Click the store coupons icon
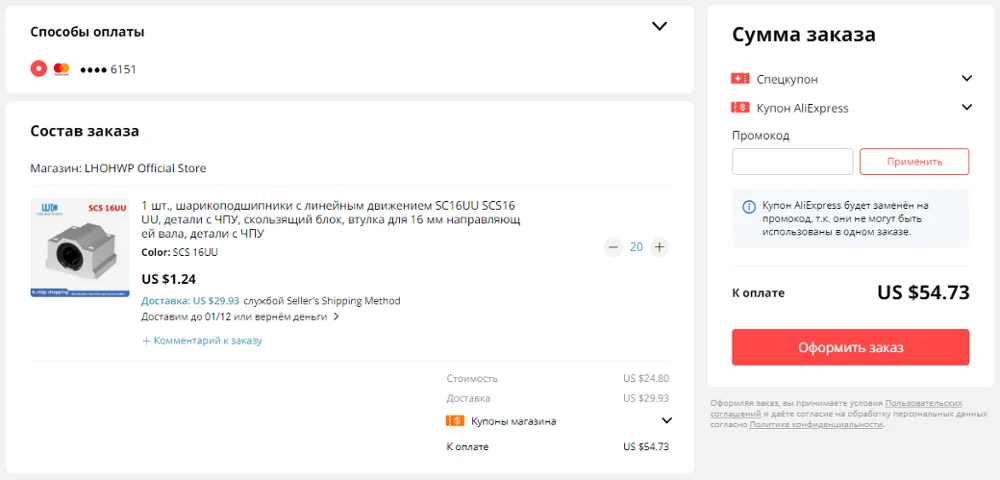Screen dimensions: 1000x480 click(454, 421)
